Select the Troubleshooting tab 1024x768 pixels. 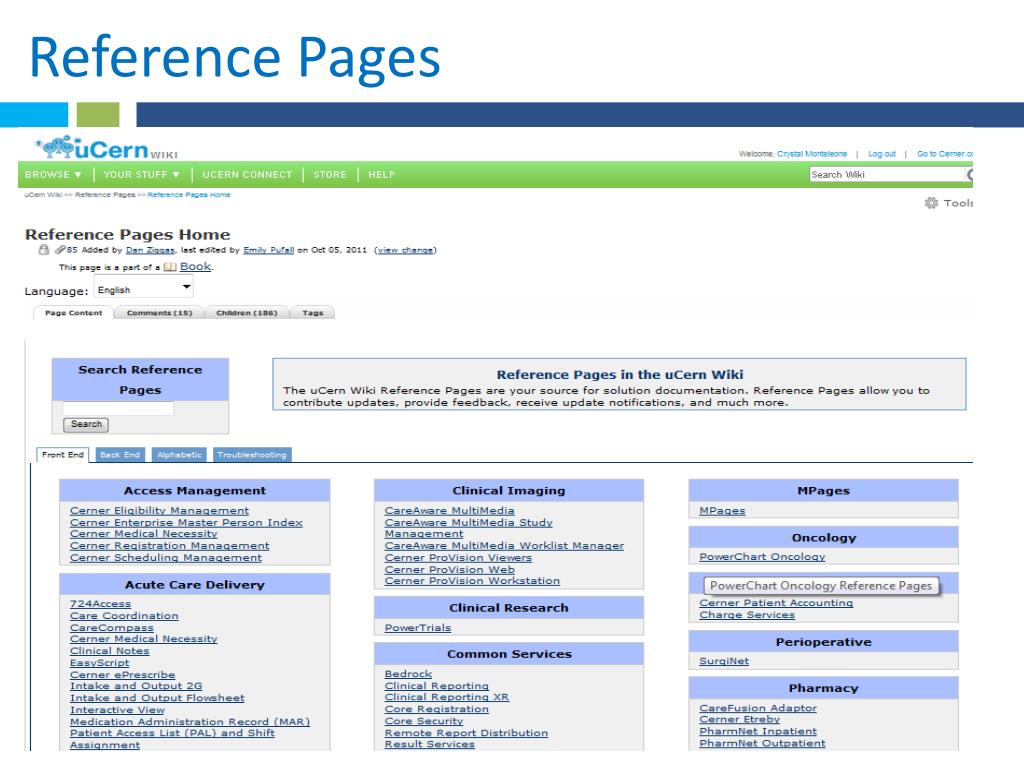tap(252, 455)
